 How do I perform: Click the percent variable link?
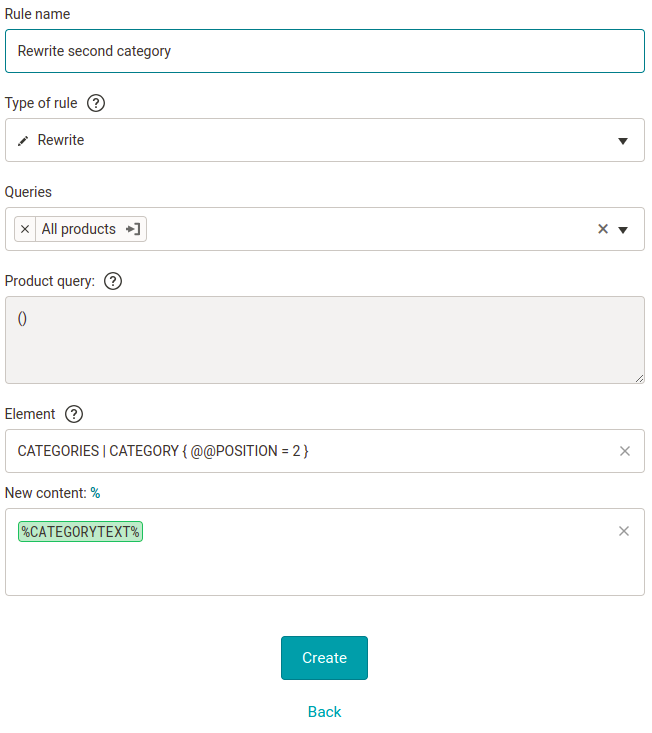95,493
